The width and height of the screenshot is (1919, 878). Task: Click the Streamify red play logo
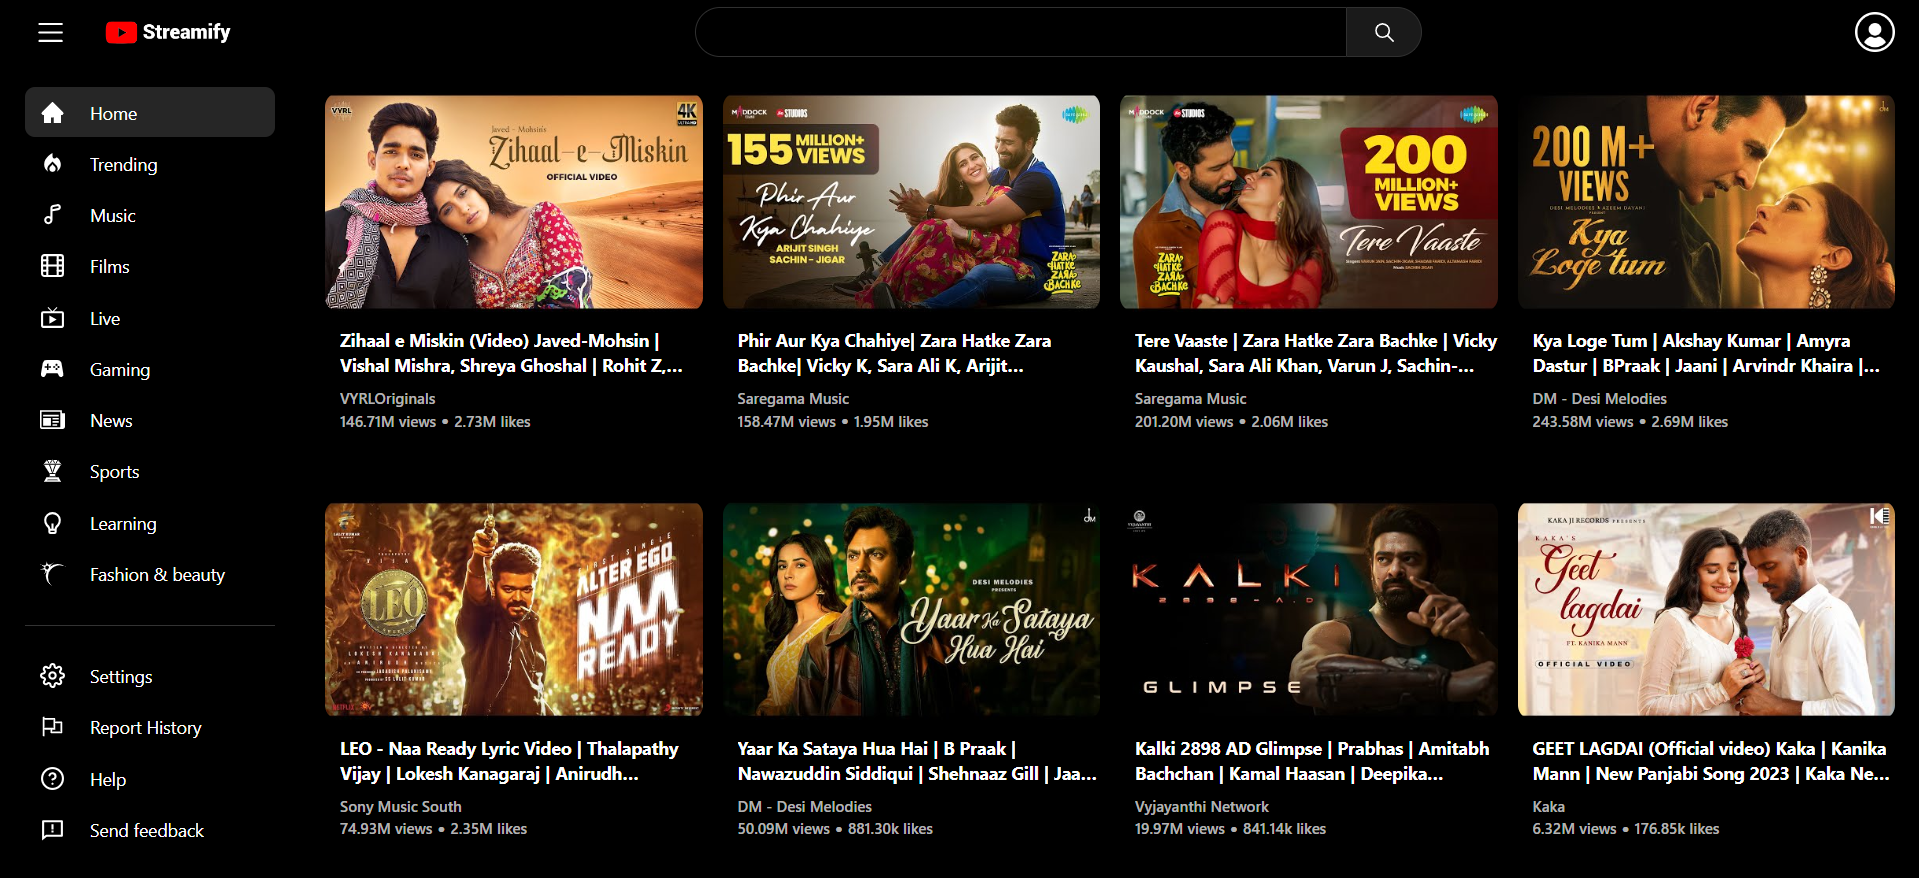pyautogui.click(x=121, y=33)
